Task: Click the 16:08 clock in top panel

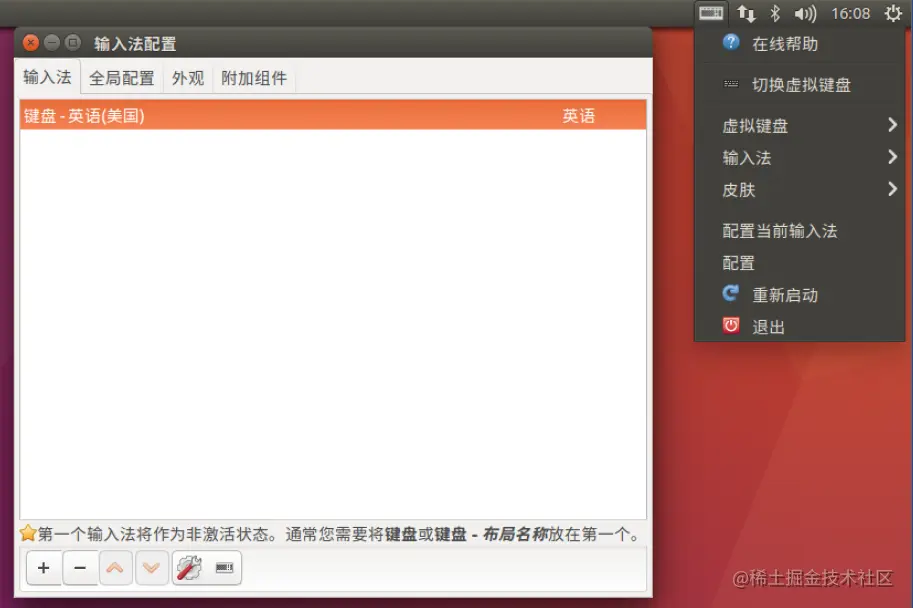Action: pos(850,13)
